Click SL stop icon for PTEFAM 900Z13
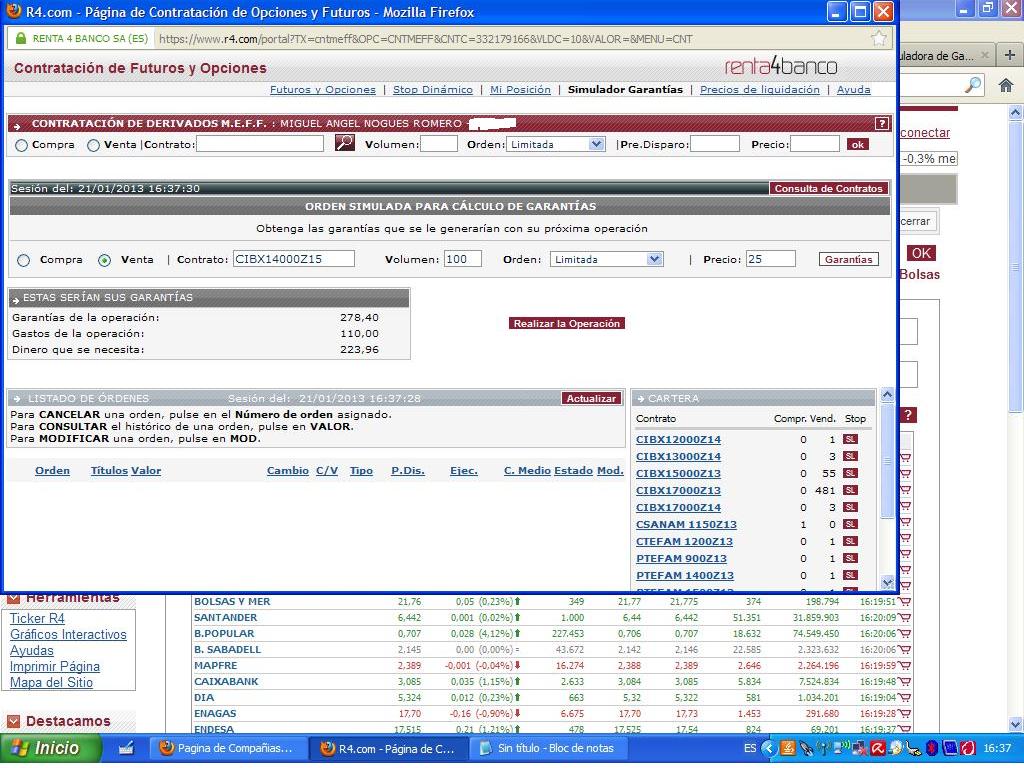This screenshot has height=768, width=1024. point(850,558)
